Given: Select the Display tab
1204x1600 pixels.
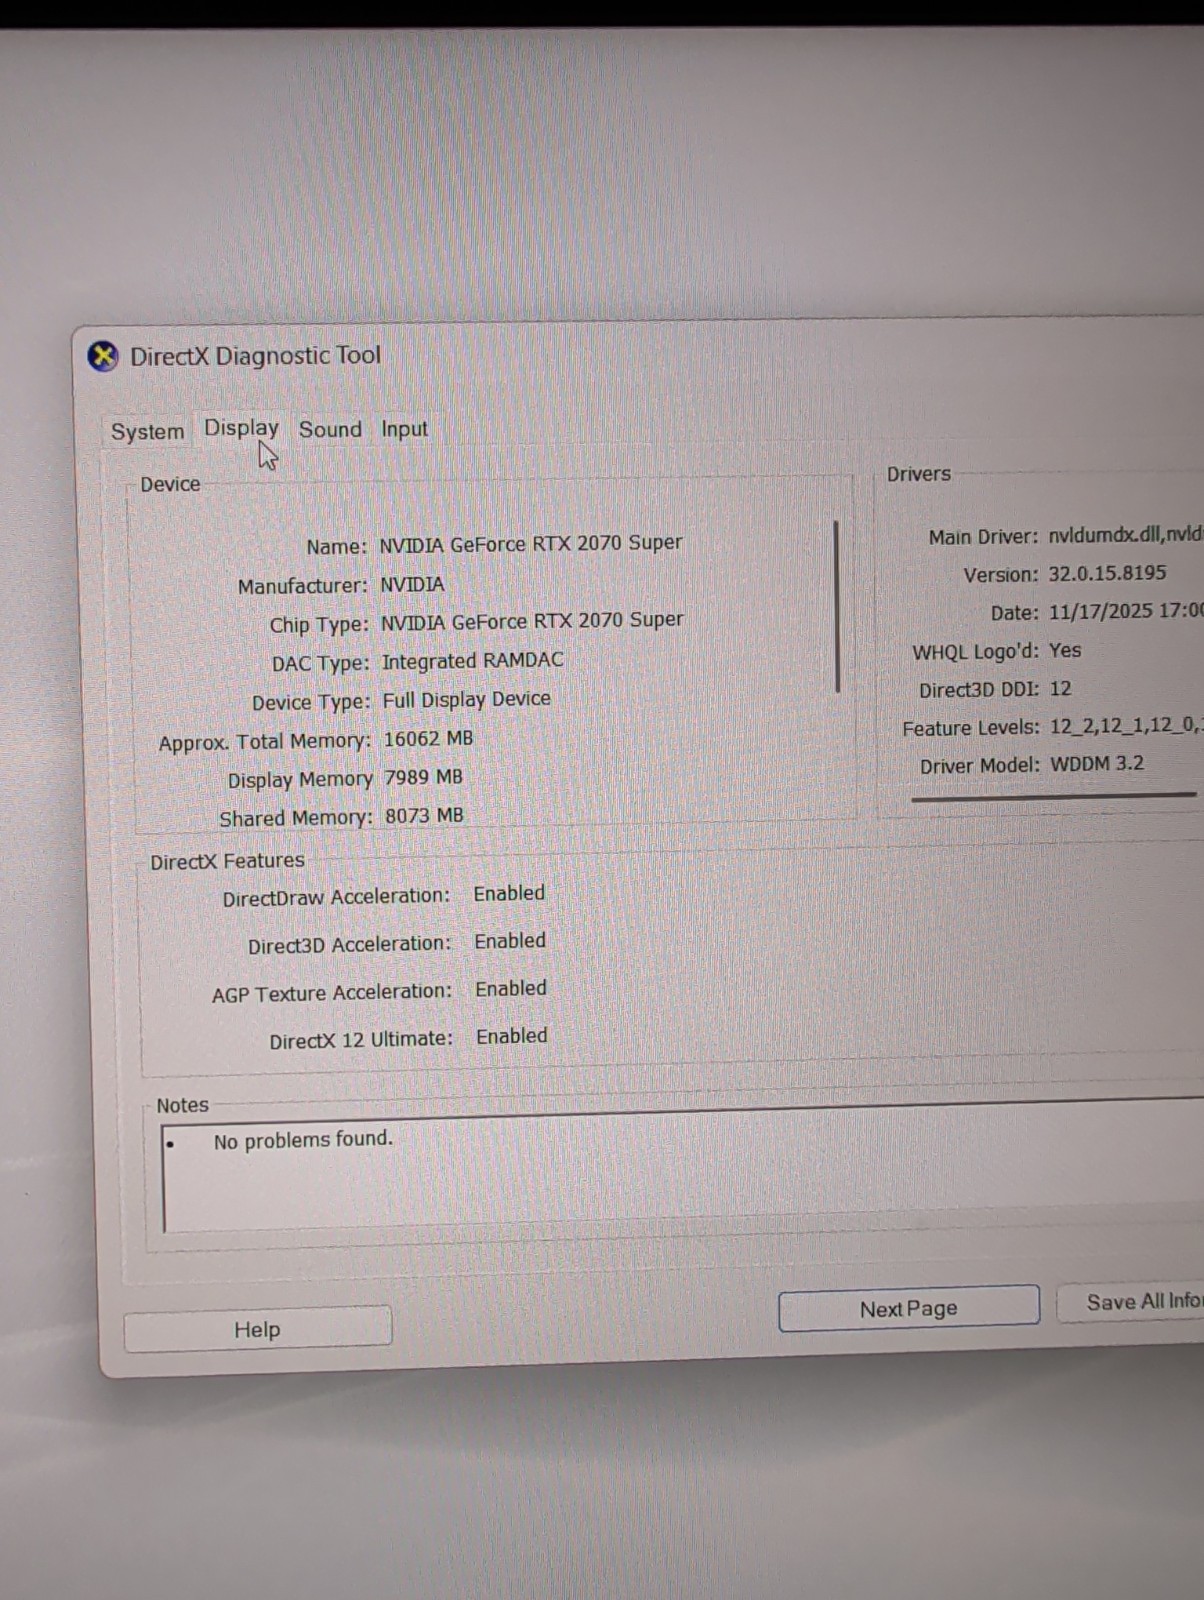Looking at the screenshot, I should click(x=241, y=428).
